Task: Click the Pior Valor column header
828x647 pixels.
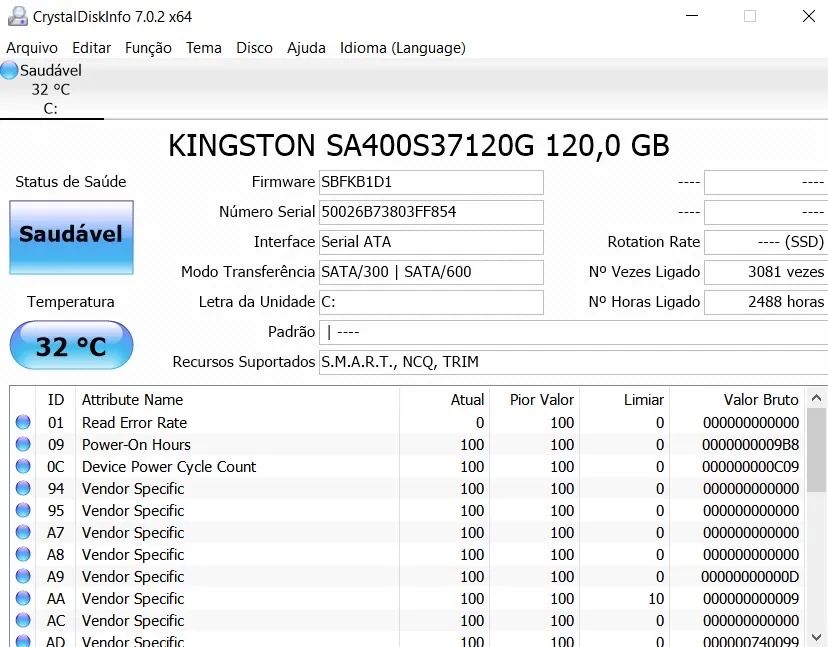Action: tap(534, 400)
